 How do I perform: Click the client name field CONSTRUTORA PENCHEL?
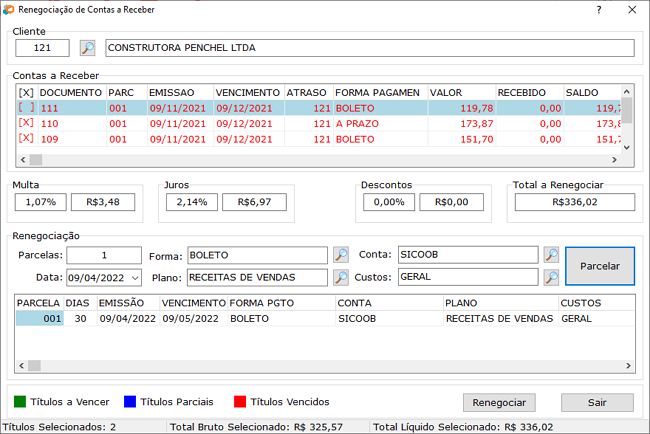point(370,48)
